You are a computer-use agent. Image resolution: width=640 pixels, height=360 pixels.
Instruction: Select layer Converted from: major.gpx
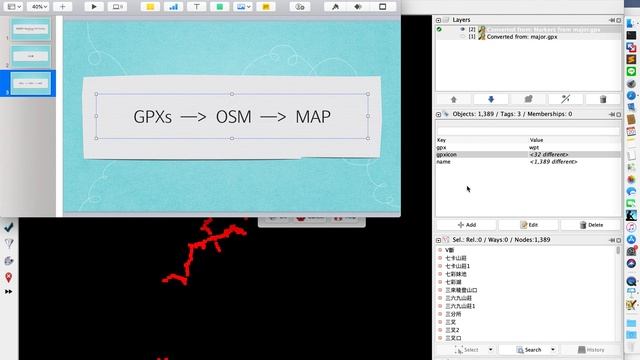(522, 37)
